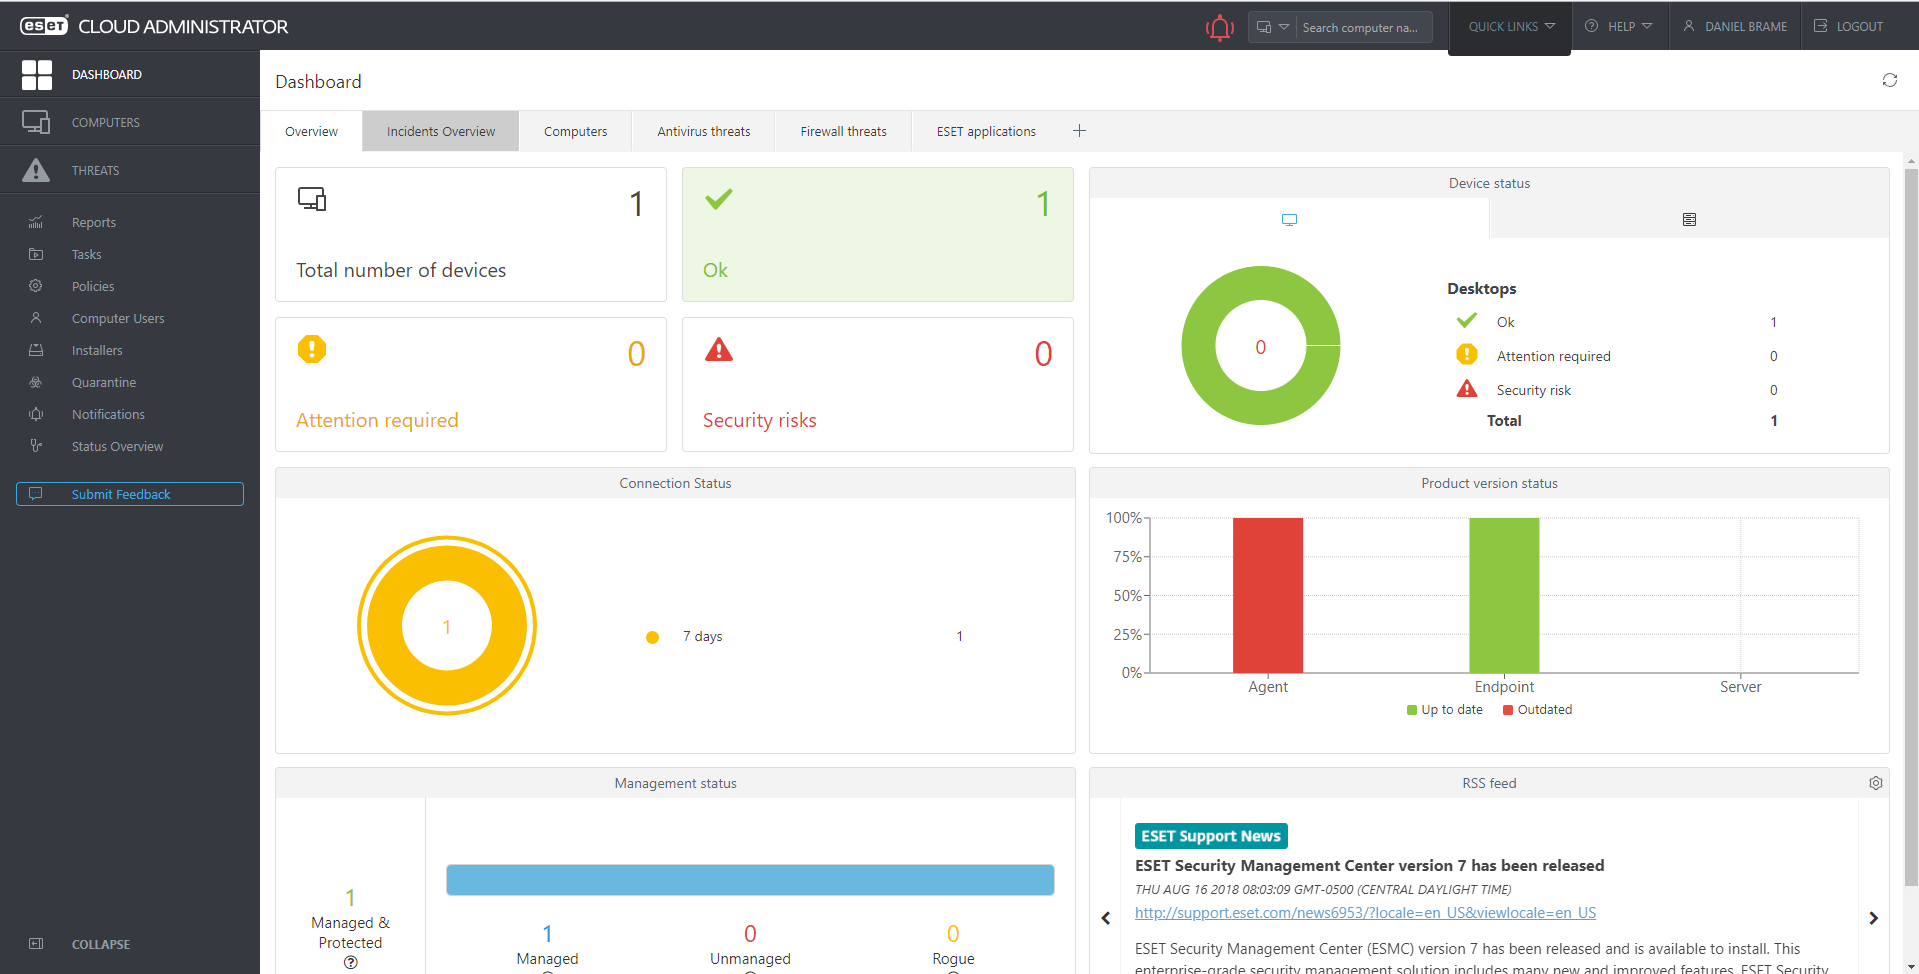Click the ESET logo in header
Viewport: 1919px width, 974px height.
44,26
